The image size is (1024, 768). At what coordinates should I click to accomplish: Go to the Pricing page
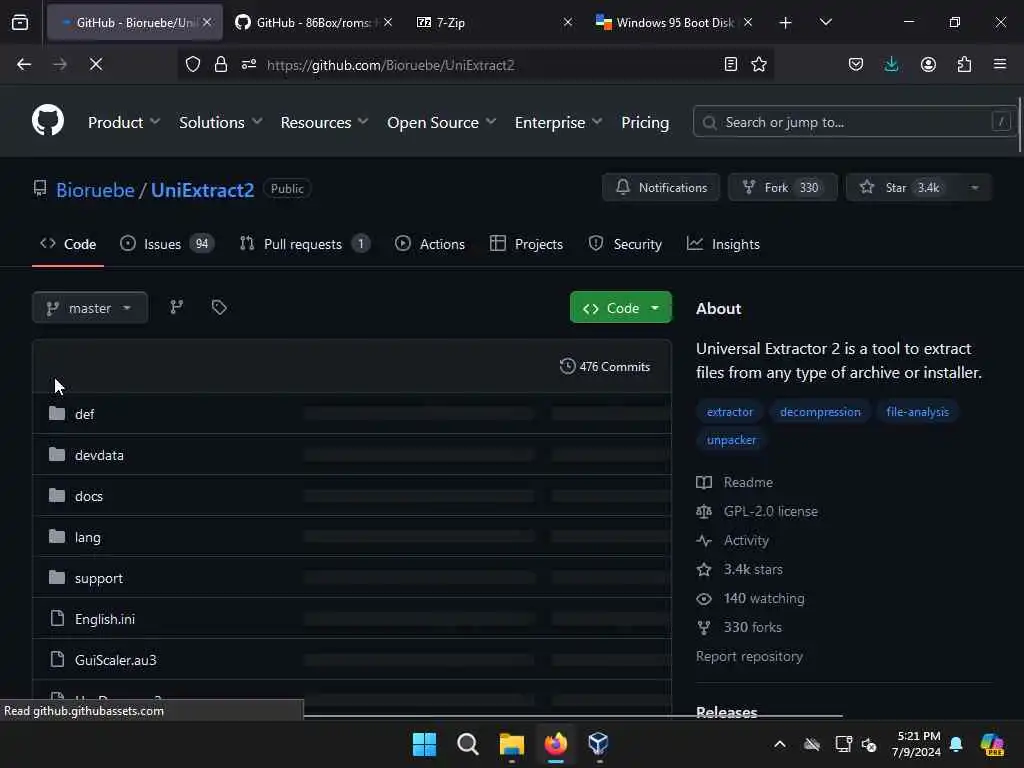point(645,122)
